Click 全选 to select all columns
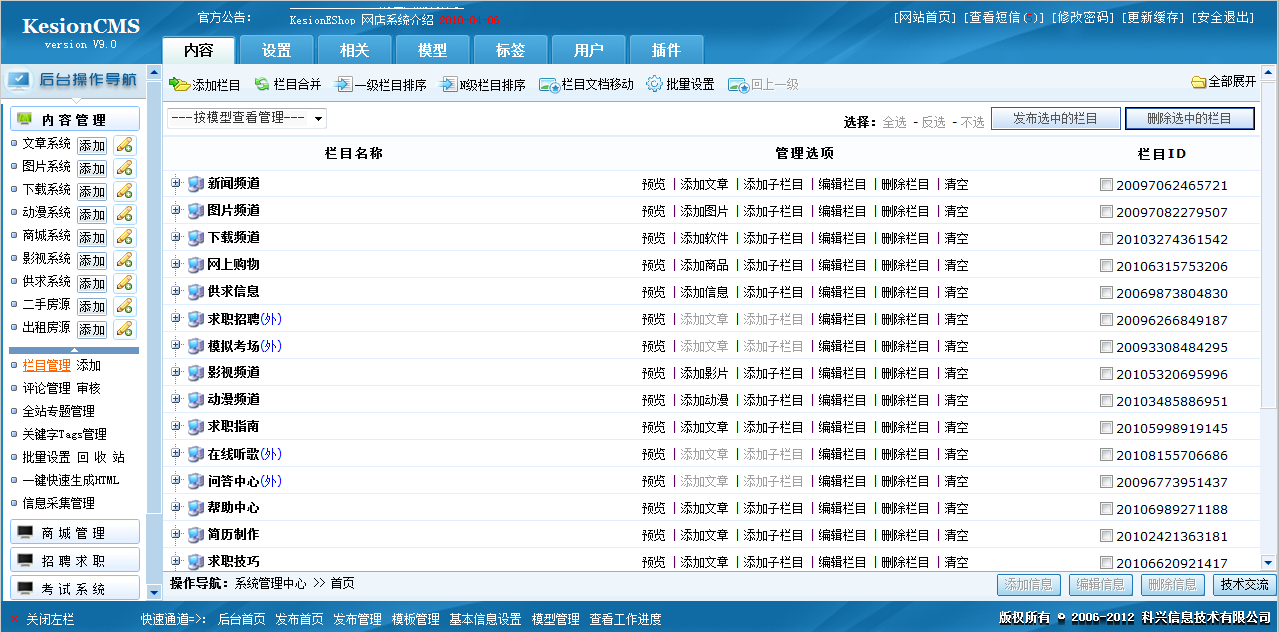Screen dimensions: 1279x632 pos(894,122)
